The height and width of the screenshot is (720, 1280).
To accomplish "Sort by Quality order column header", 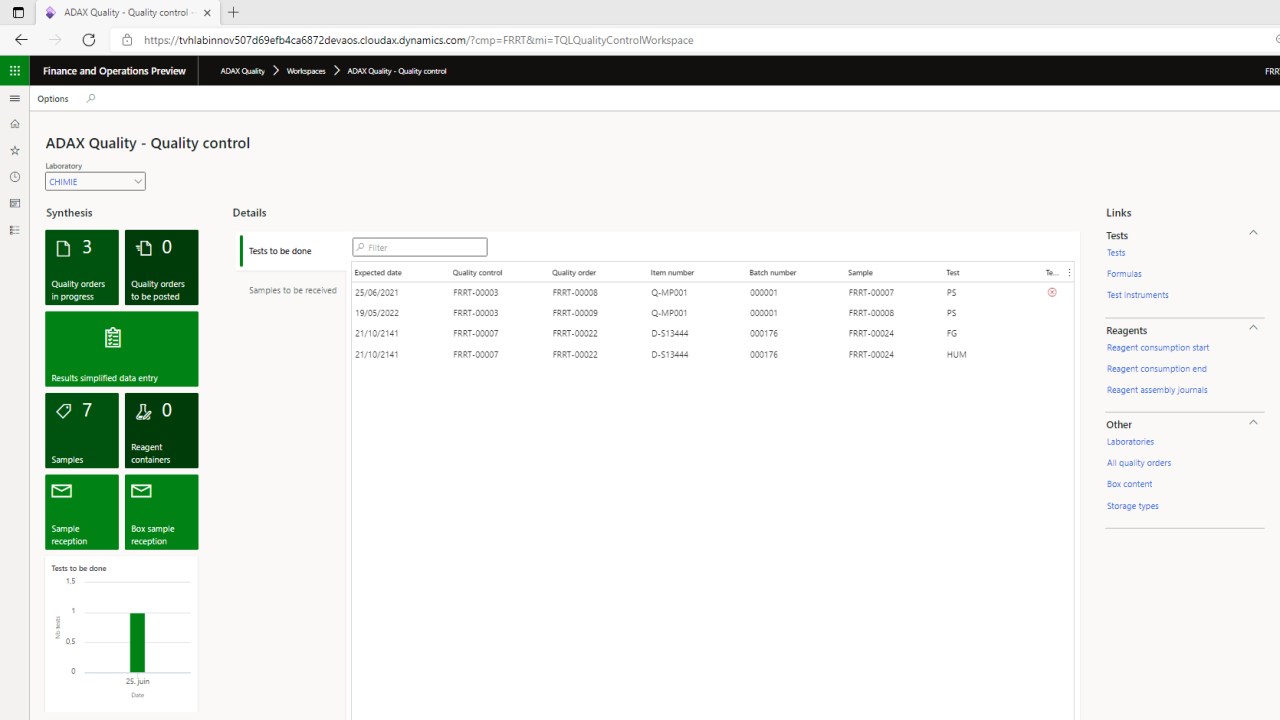I will point(574,273).
